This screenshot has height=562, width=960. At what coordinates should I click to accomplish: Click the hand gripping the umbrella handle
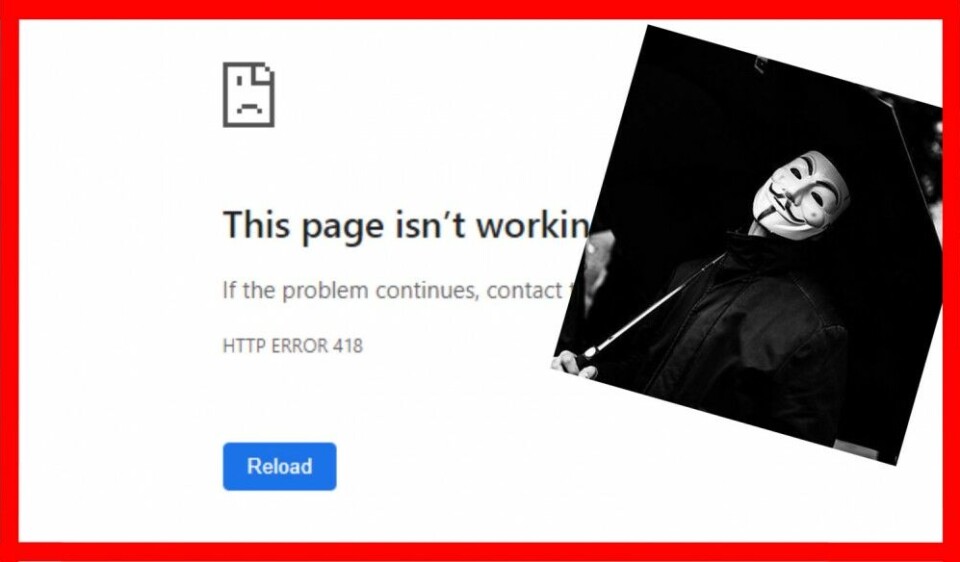pos(574,364)
